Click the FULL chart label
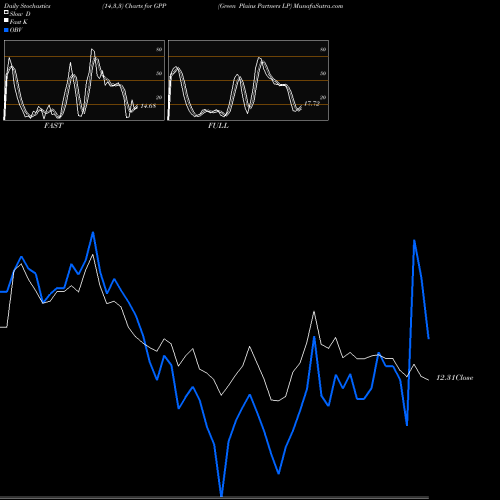 (x=218, y=126)
